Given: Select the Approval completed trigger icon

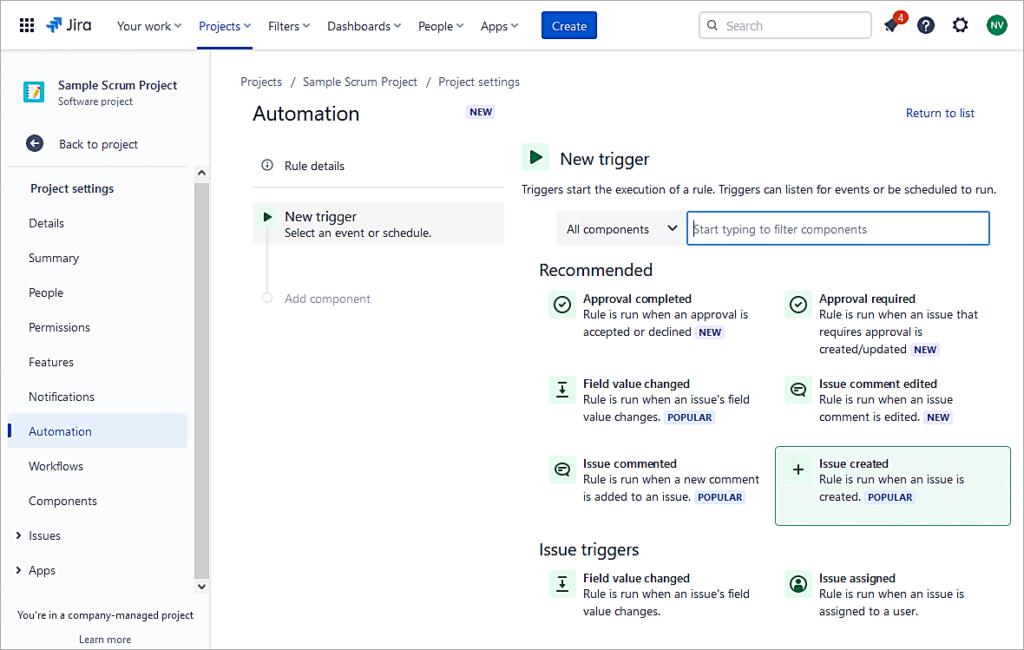Looking at the screenshot, I should click(562, 305).
